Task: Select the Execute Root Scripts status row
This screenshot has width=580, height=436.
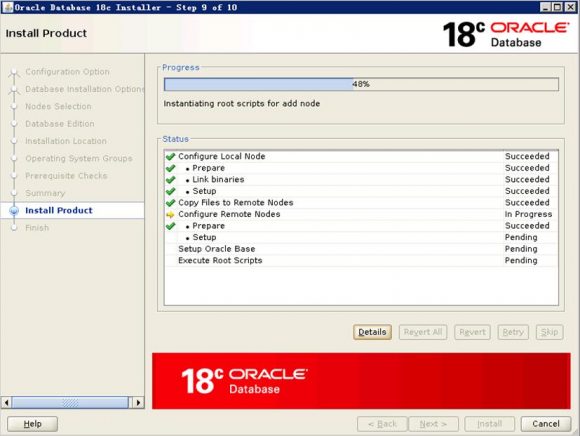Action: pyautogui.click(x=361, y=260)
